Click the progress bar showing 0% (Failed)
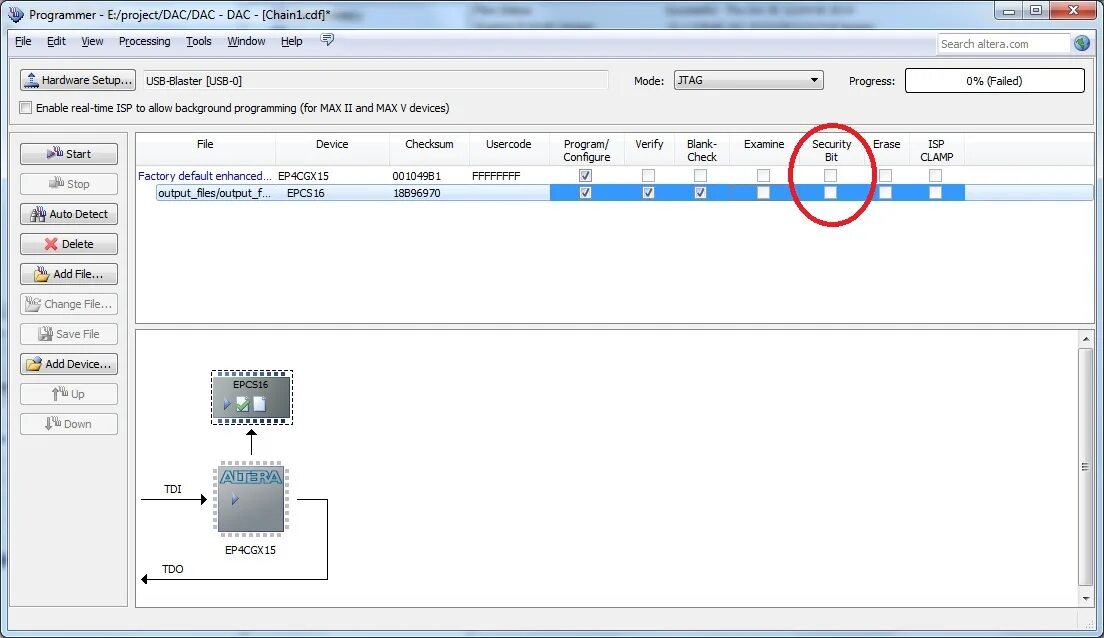 coord(994,80)
